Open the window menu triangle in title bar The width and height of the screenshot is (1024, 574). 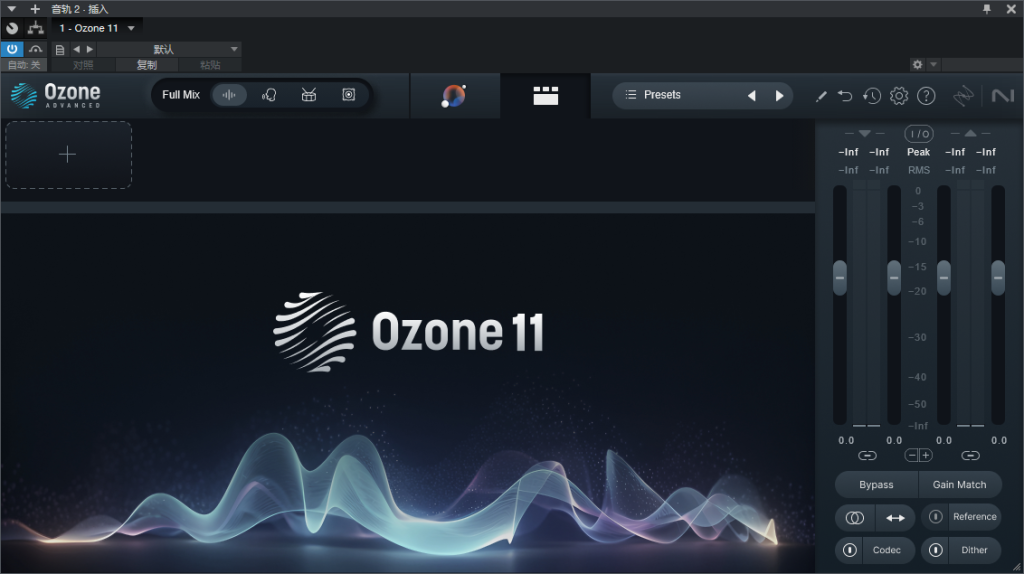12,8
